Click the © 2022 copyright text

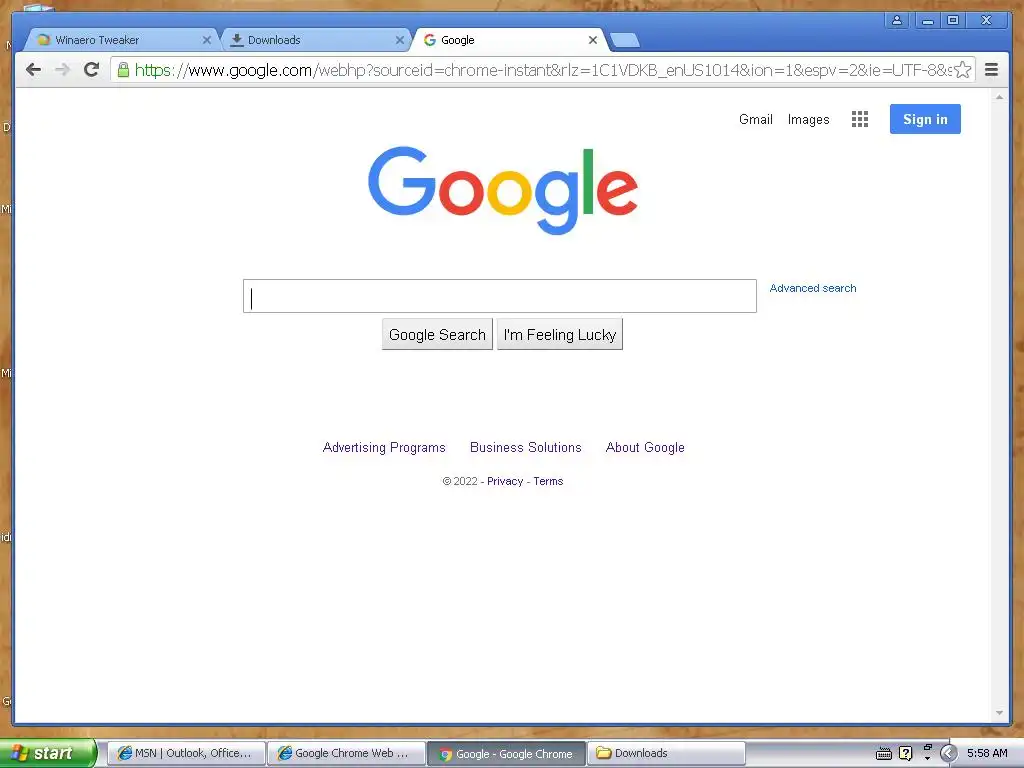coord(460,481)
